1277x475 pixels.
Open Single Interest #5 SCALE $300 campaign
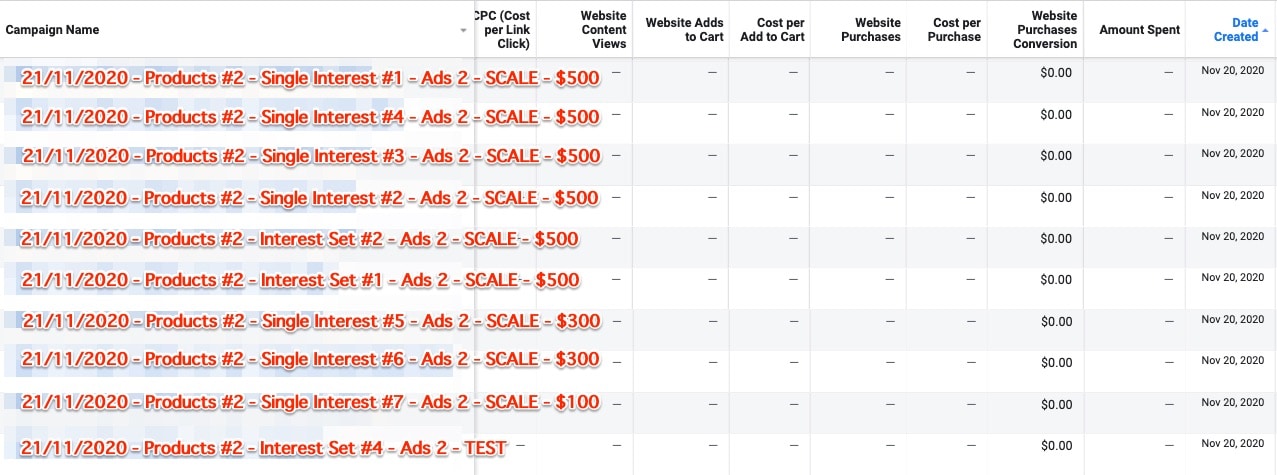[x=310, y=321]
